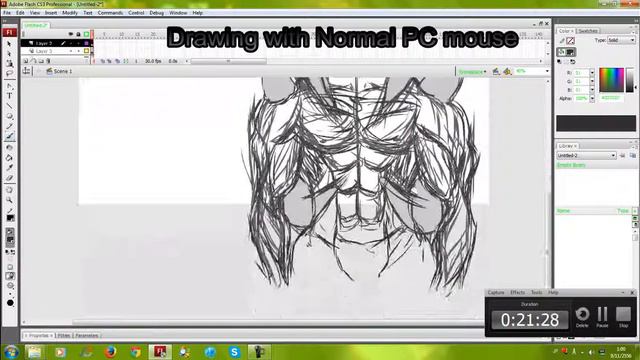Select the Oval shape tool
The height and width of the screenshot is (360, 640).
(x=9, y=116)
